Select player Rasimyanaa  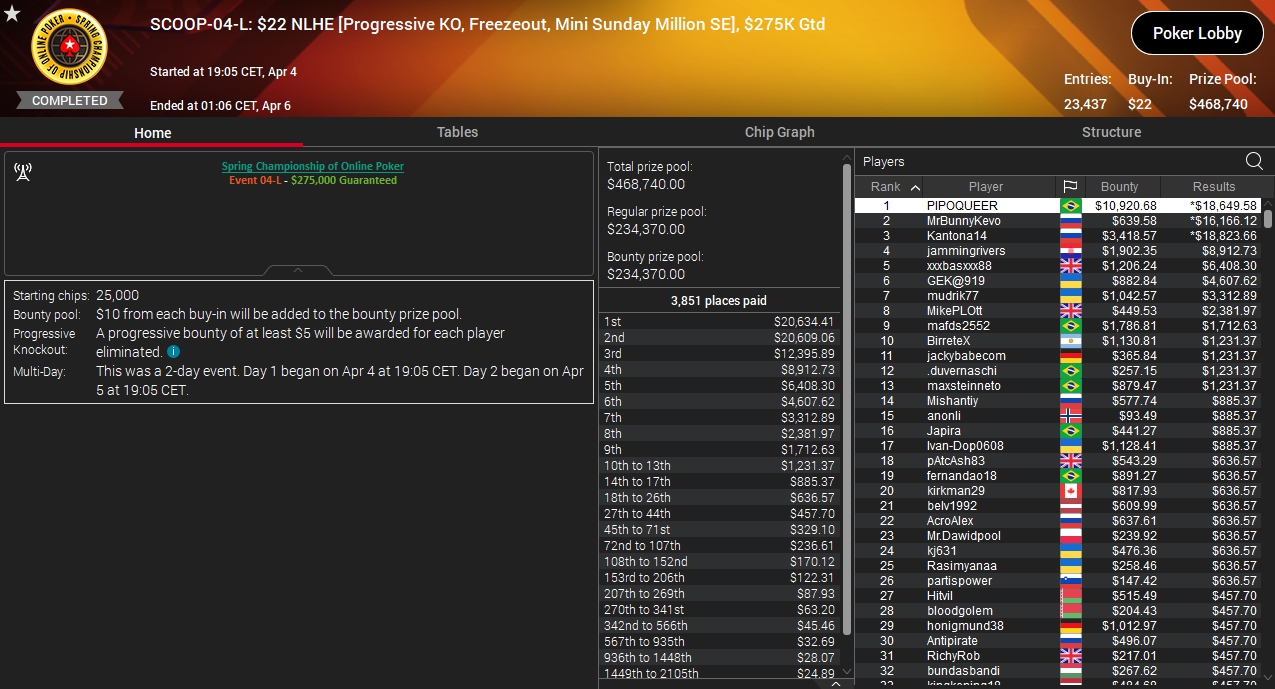point(961,565)
